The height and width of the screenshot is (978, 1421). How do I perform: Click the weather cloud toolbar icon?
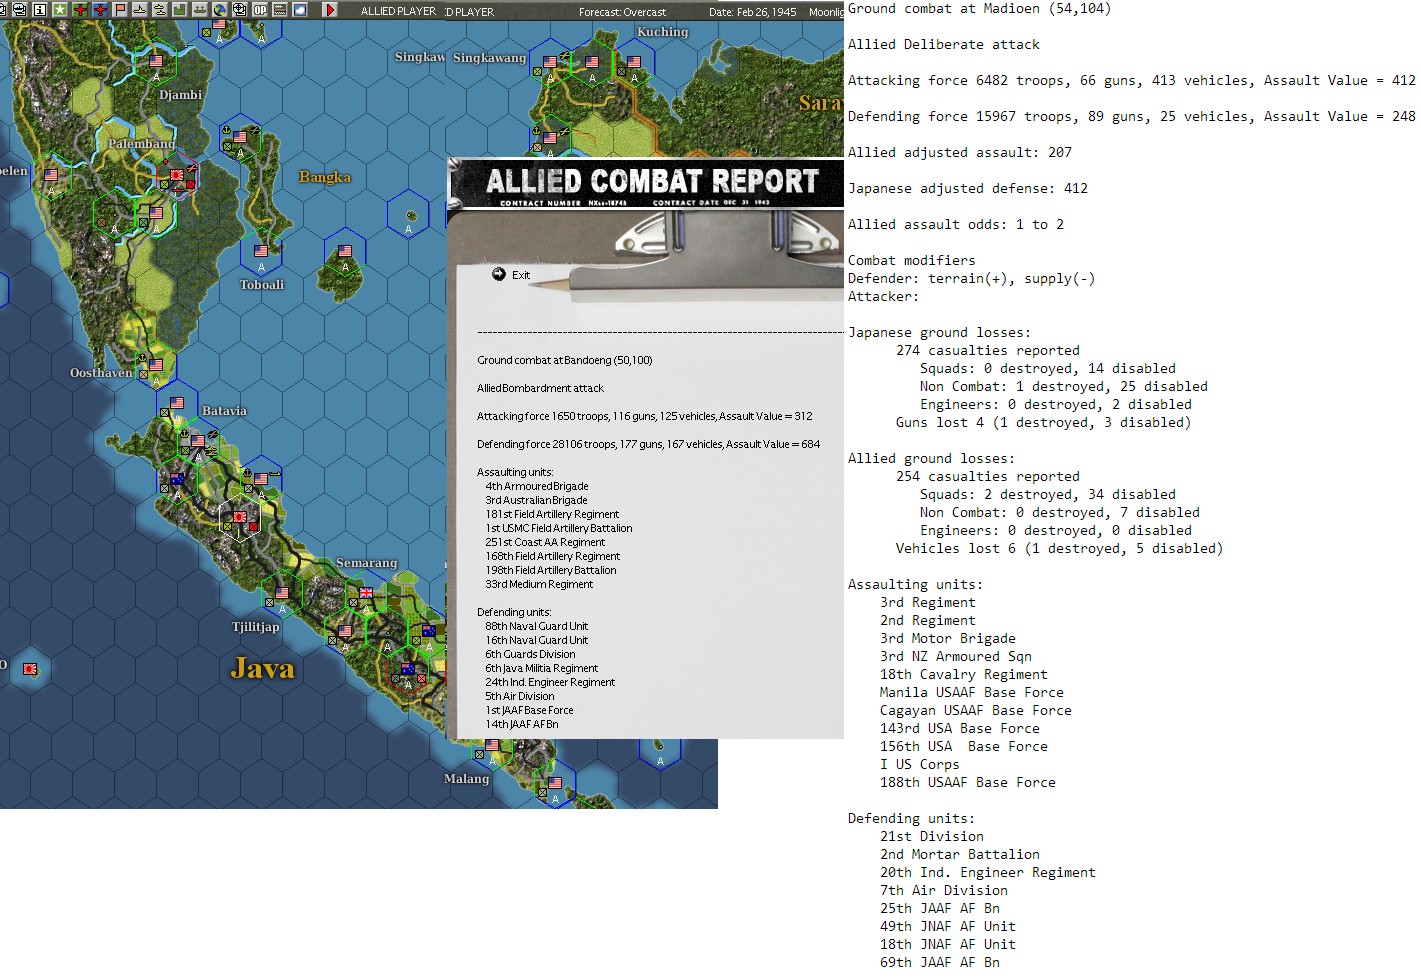[300, 10]
